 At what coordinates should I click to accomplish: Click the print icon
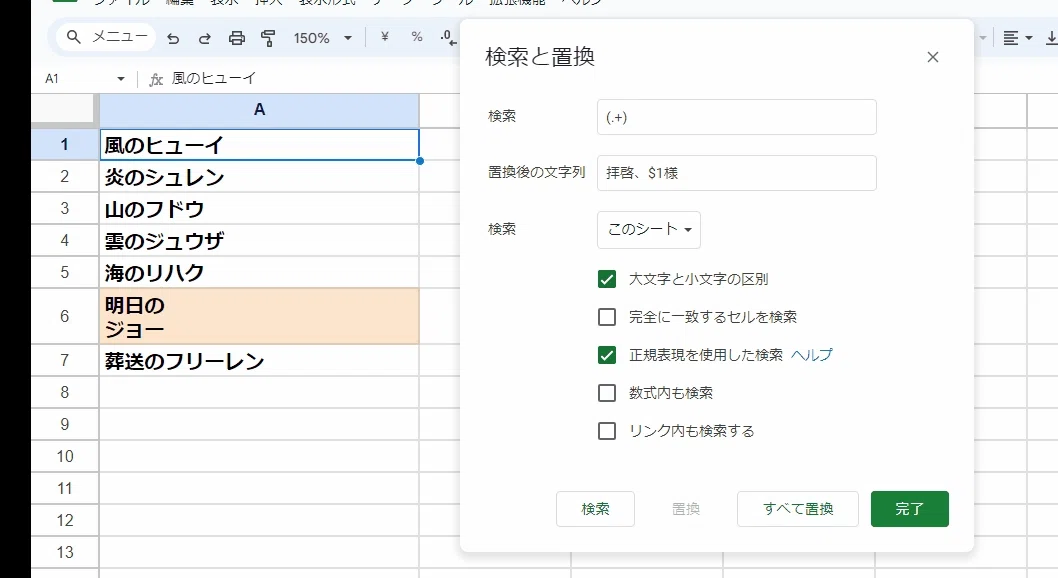pyautogui.click(x=236, y=38)
